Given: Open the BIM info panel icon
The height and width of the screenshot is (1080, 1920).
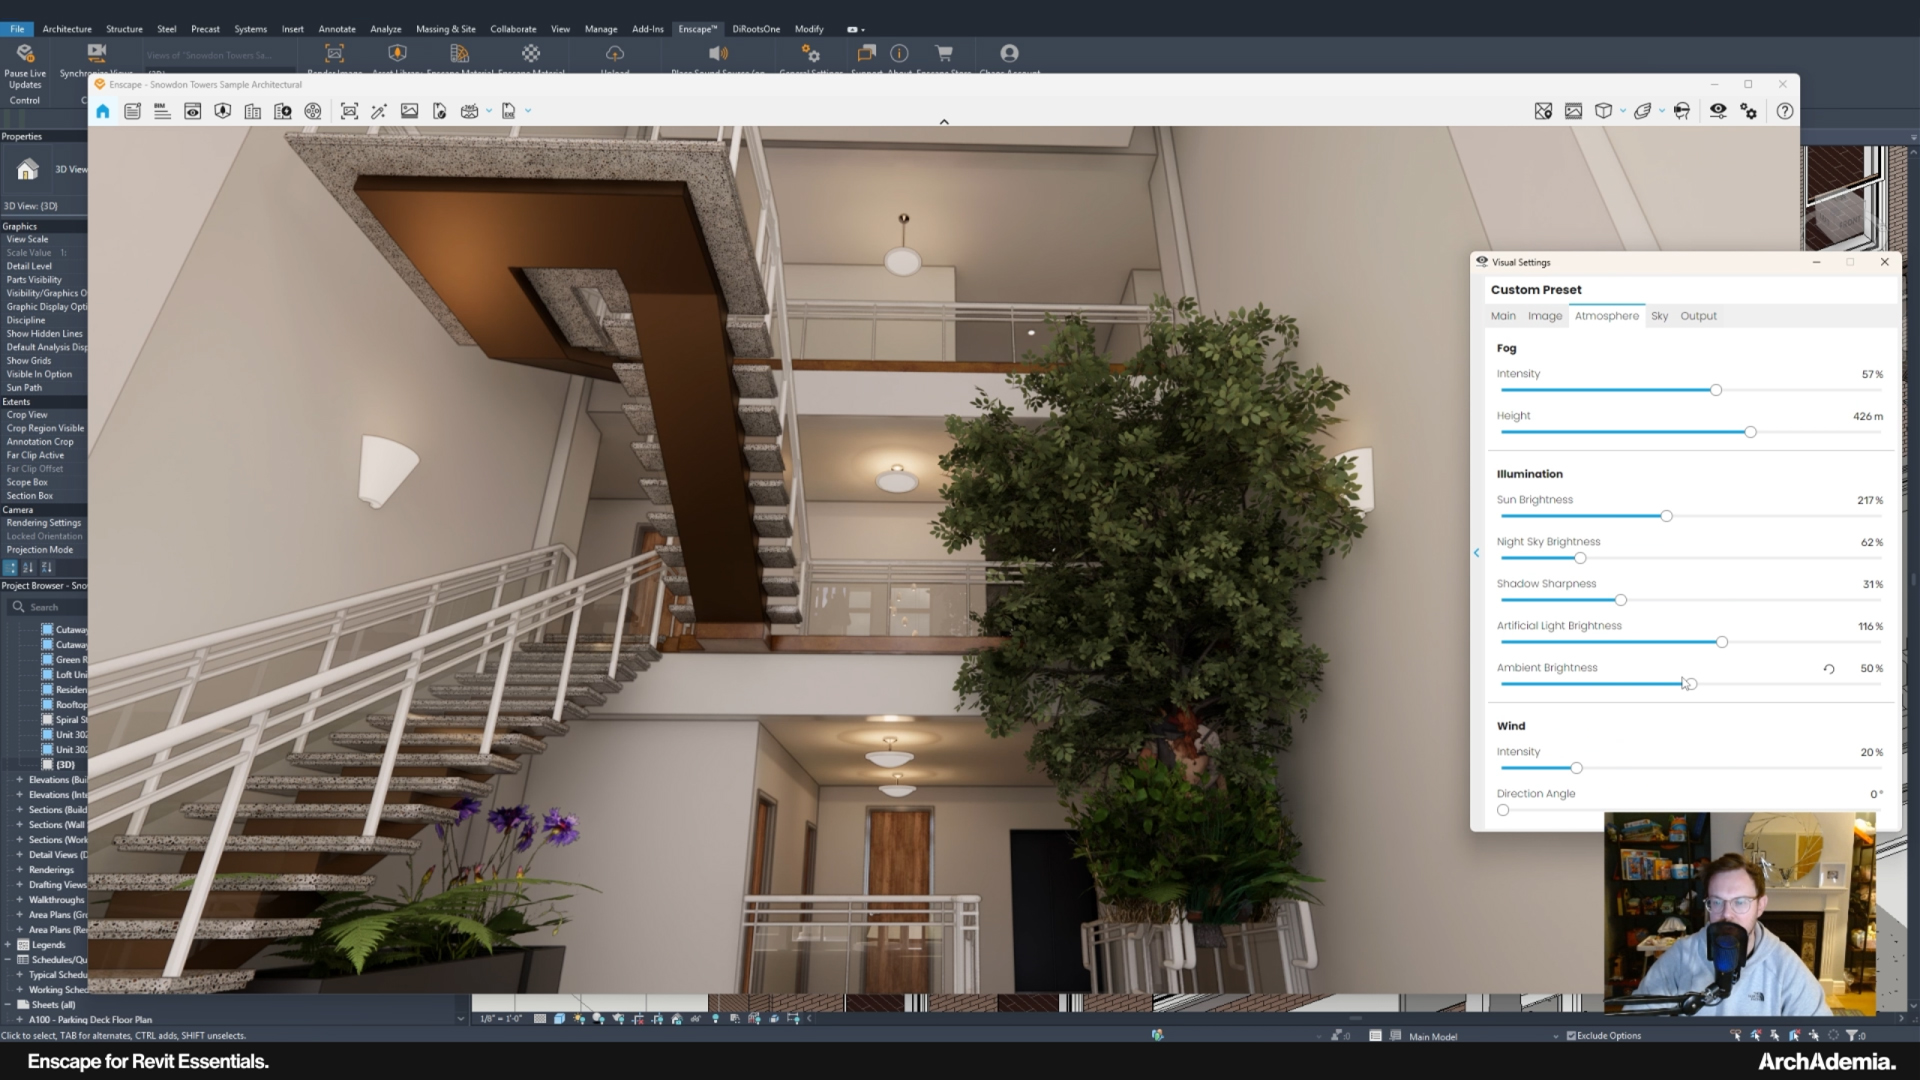Looking at the screenshot, I should point(162,111).
